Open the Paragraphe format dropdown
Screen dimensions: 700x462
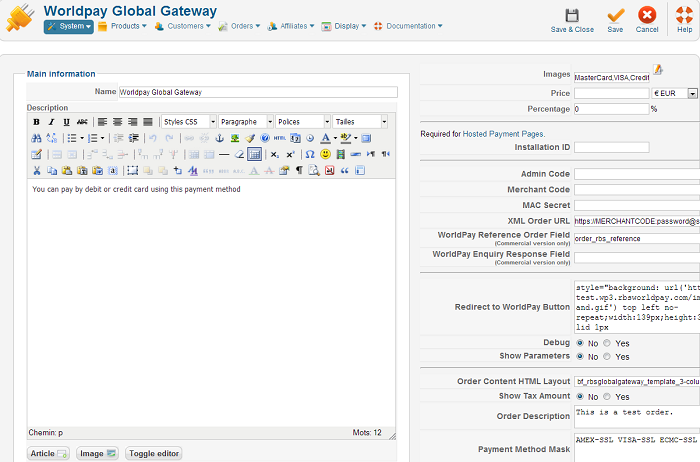(246, 122)
